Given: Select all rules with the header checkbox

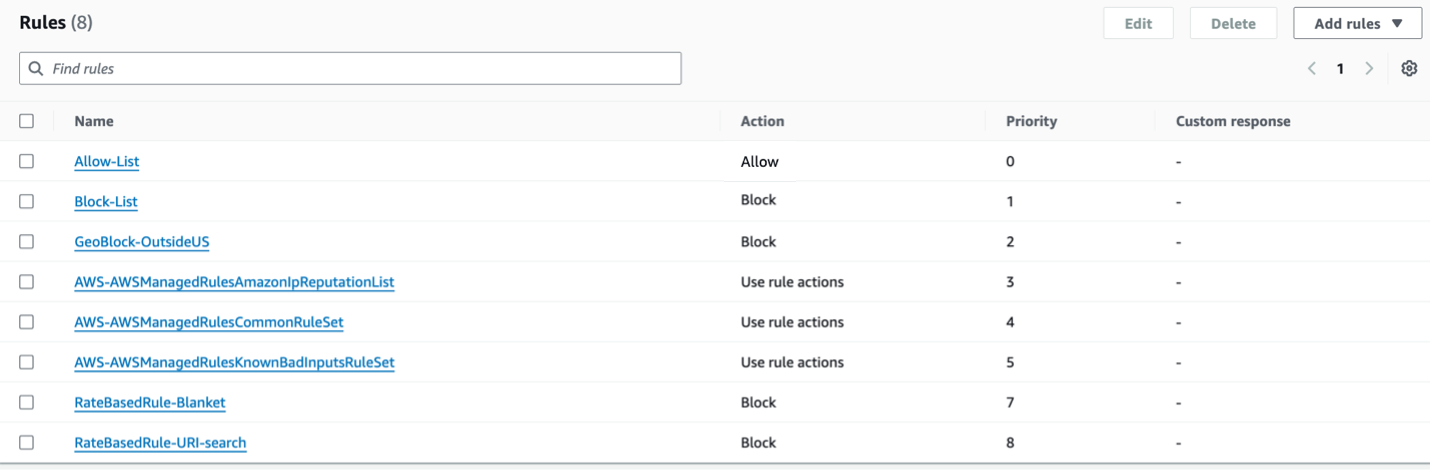Looking at the screenshot, I should click(27, 121).
